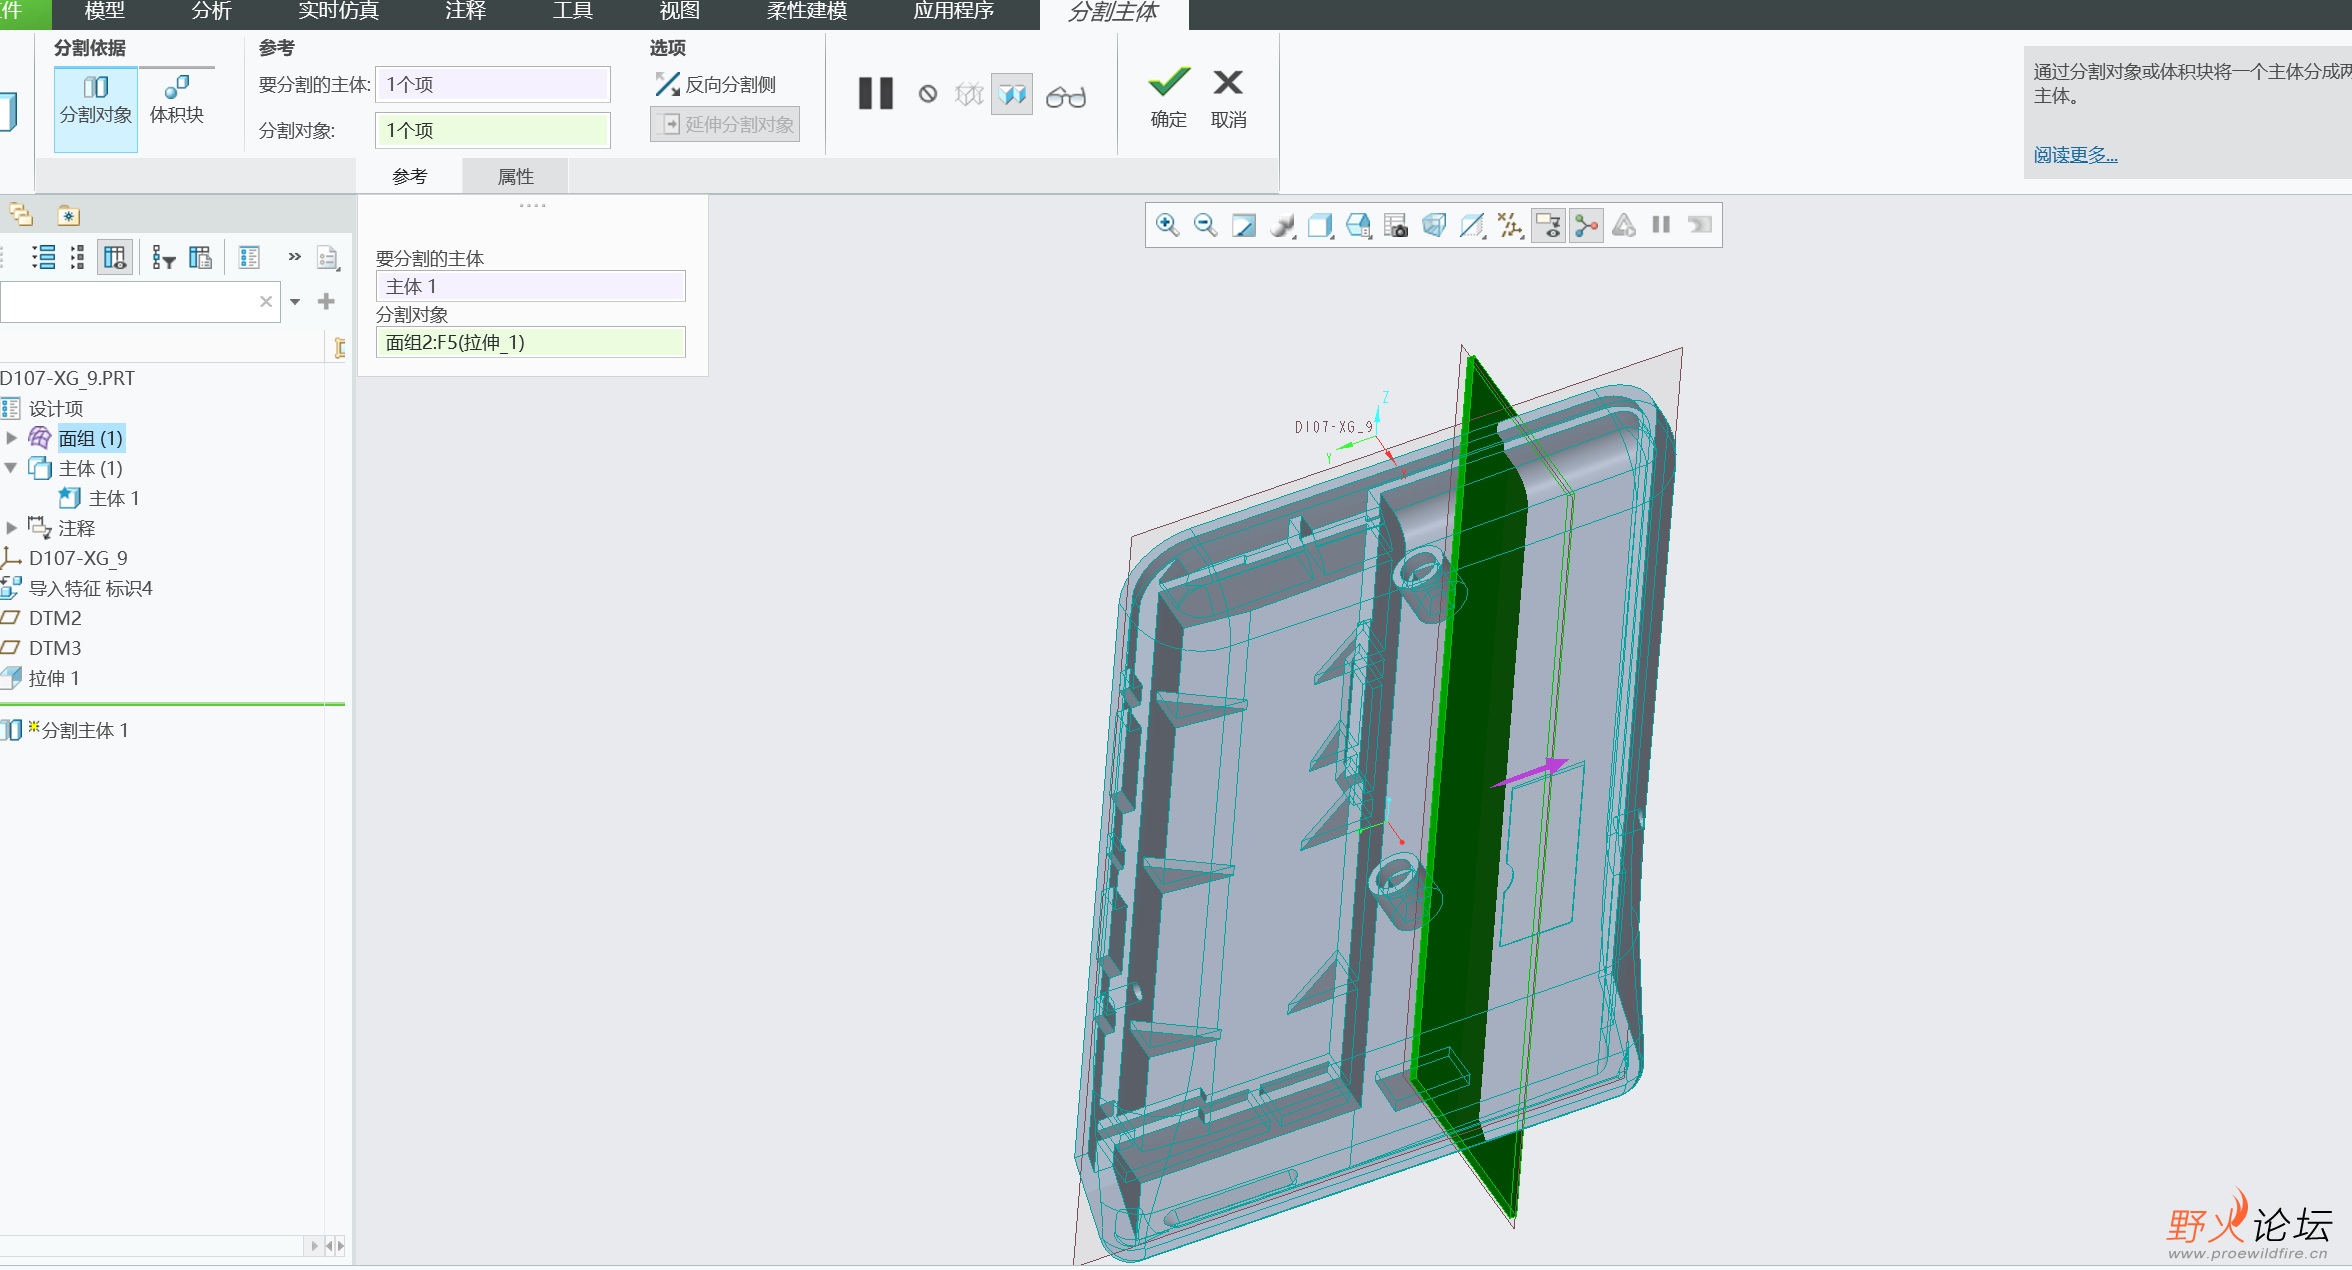
Task: Toggle annotation display icon
Action: [x=1548, y=226]
